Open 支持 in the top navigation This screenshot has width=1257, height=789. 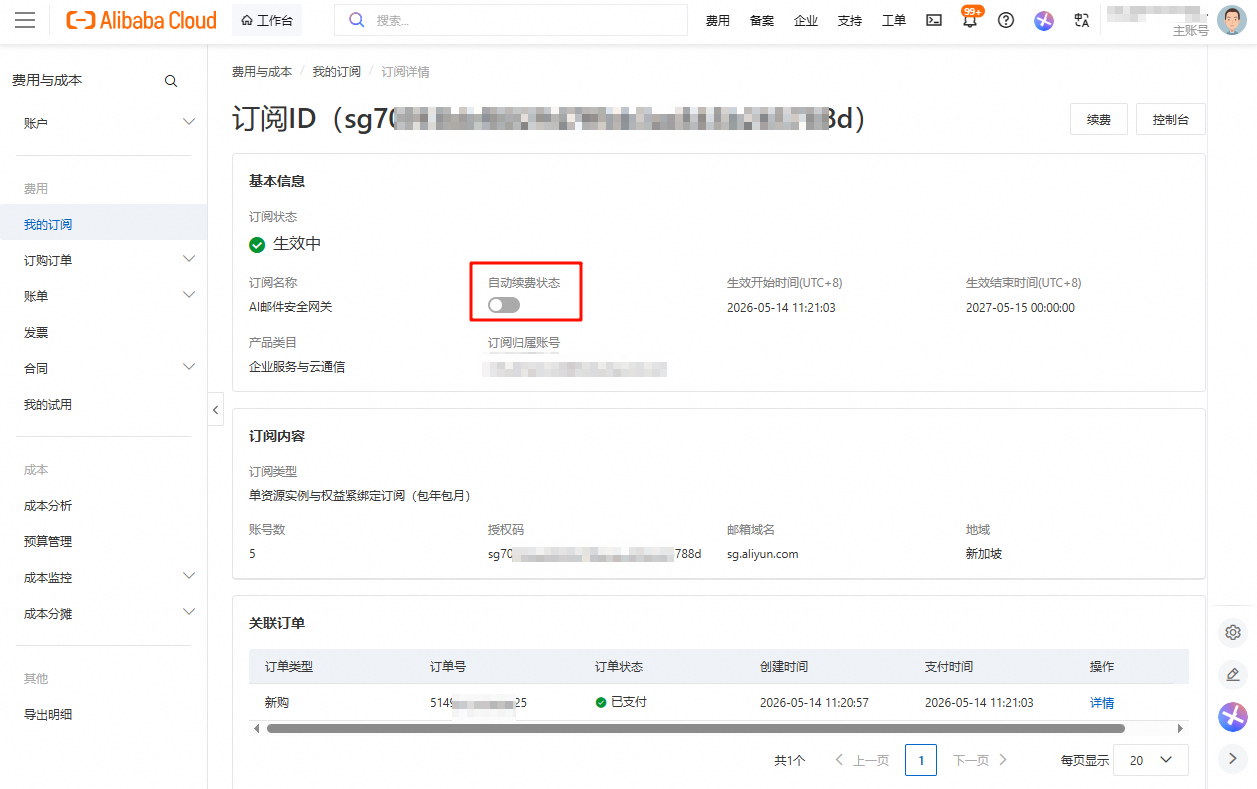tap(850, 20)
